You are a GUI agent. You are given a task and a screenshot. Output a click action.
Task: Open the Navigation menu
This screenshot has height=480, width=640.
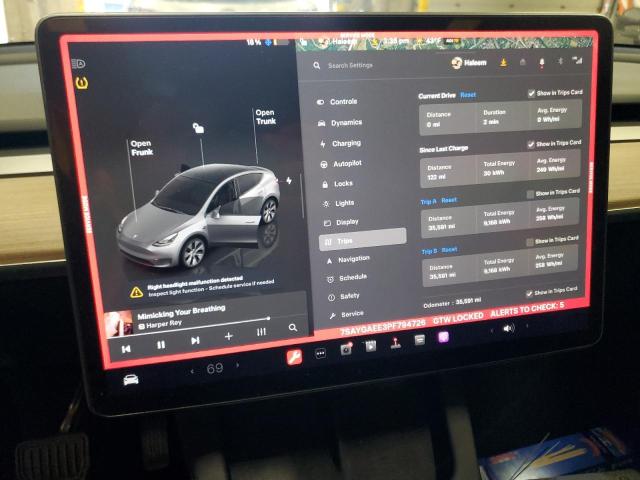[348, 259]
